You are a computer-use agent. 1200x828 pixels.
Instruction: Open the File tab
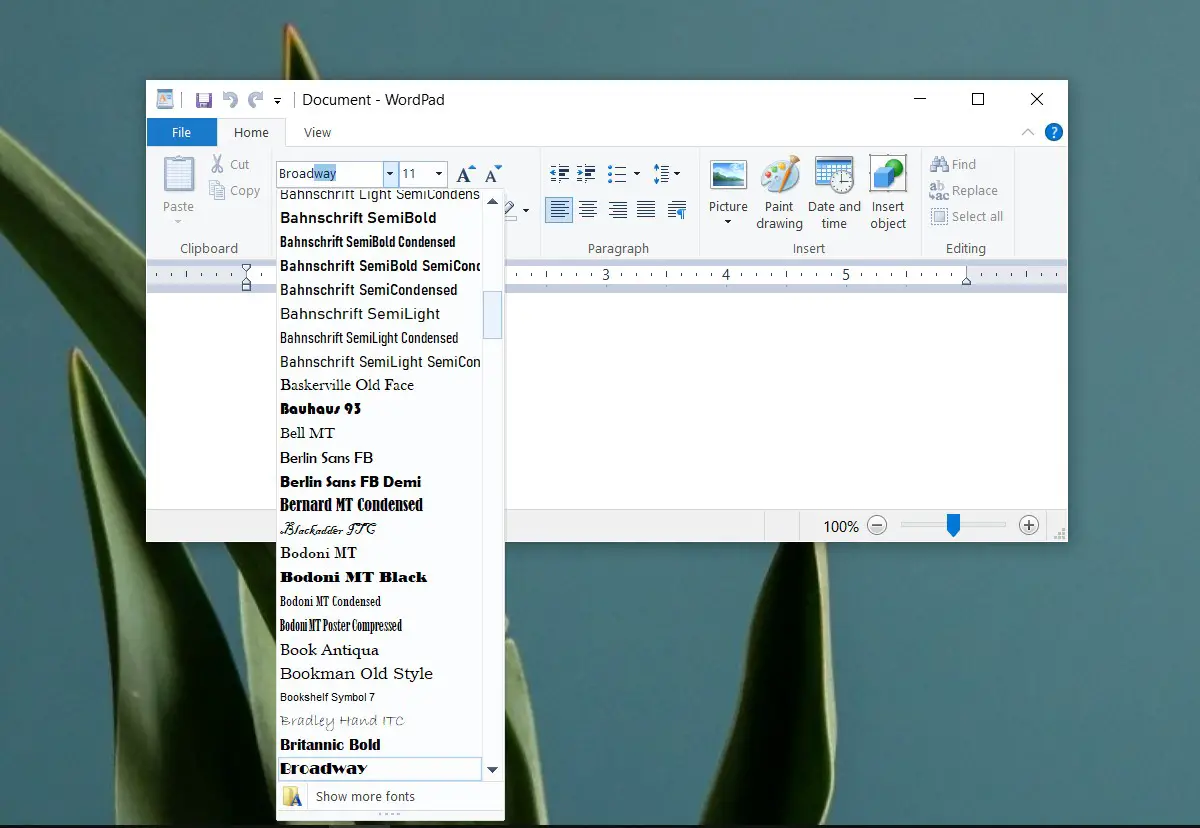(181, 132)
